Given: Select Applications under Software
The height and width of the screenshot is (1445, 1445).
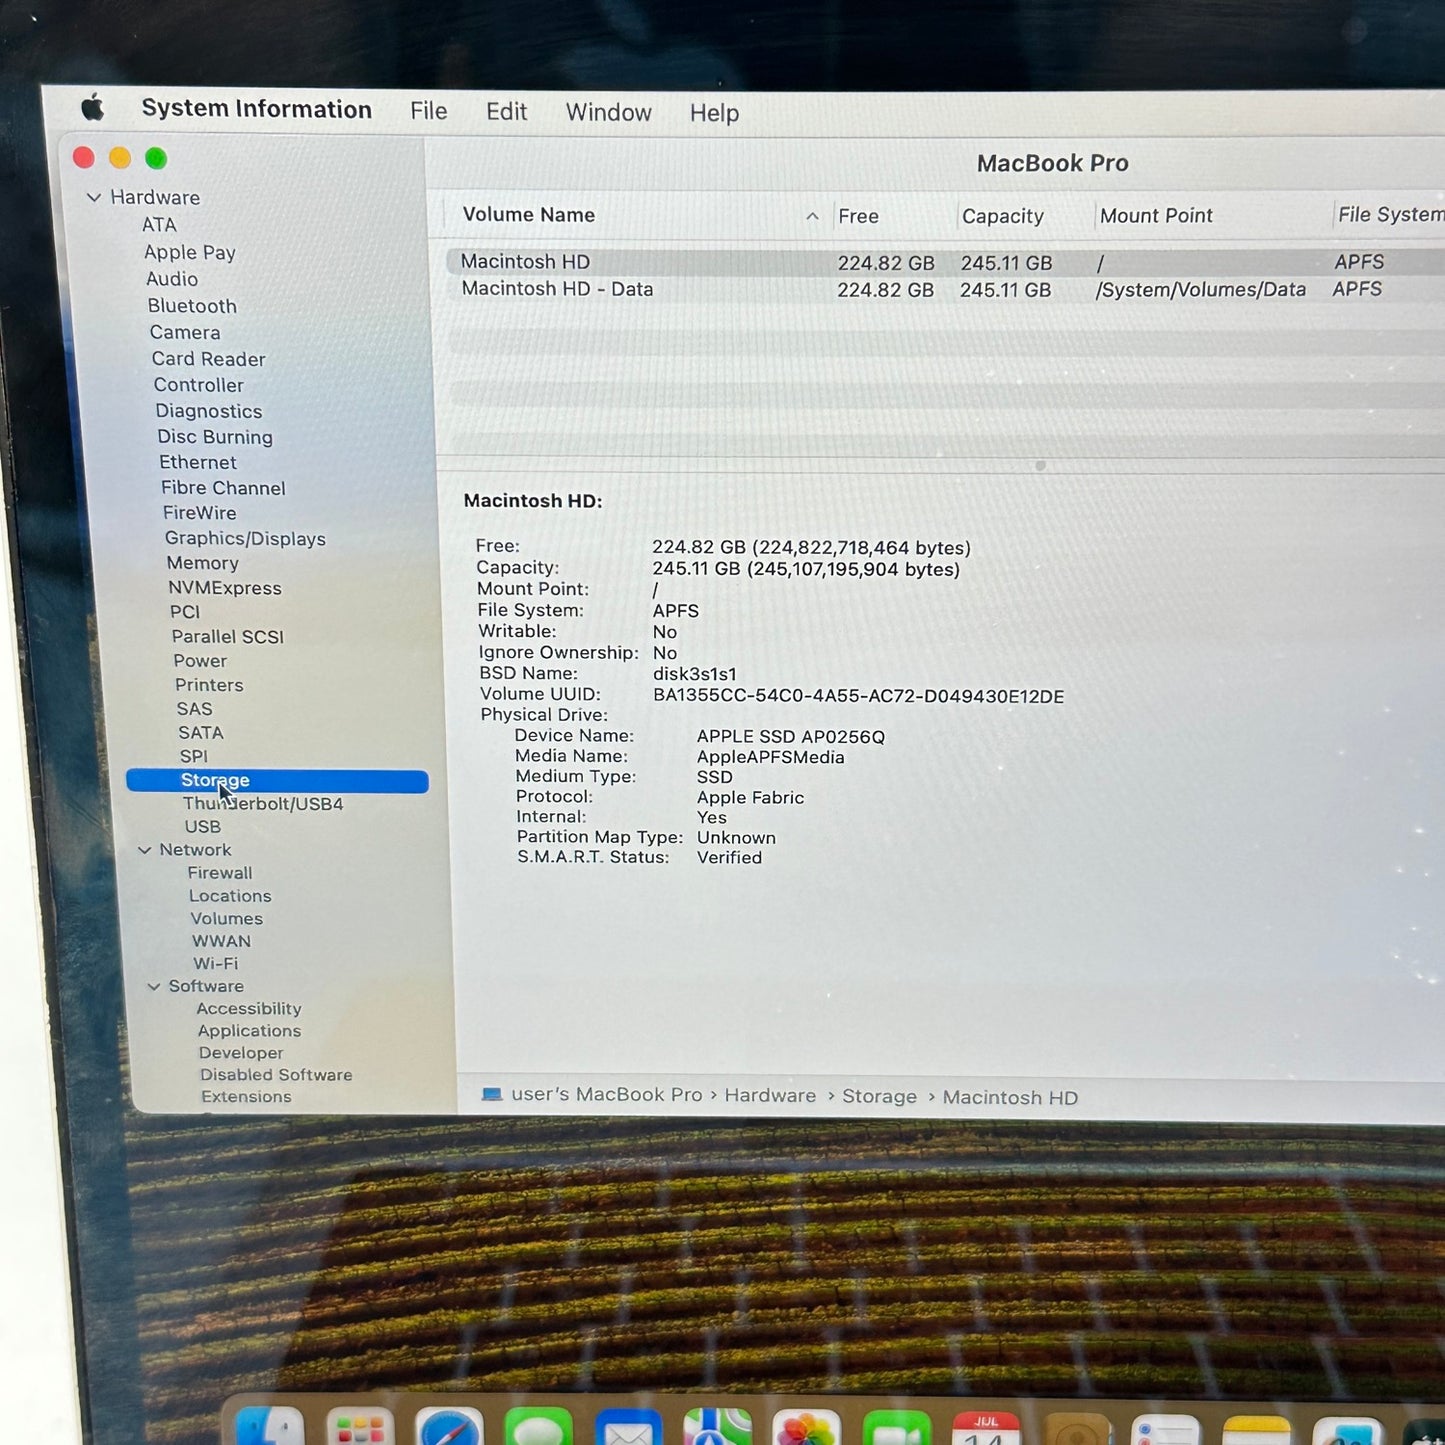Looking at the screenshot, I should [249, 1031].
